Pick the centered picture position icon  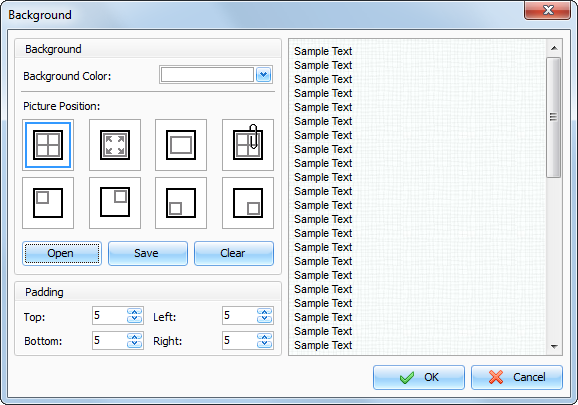(181, 145)
